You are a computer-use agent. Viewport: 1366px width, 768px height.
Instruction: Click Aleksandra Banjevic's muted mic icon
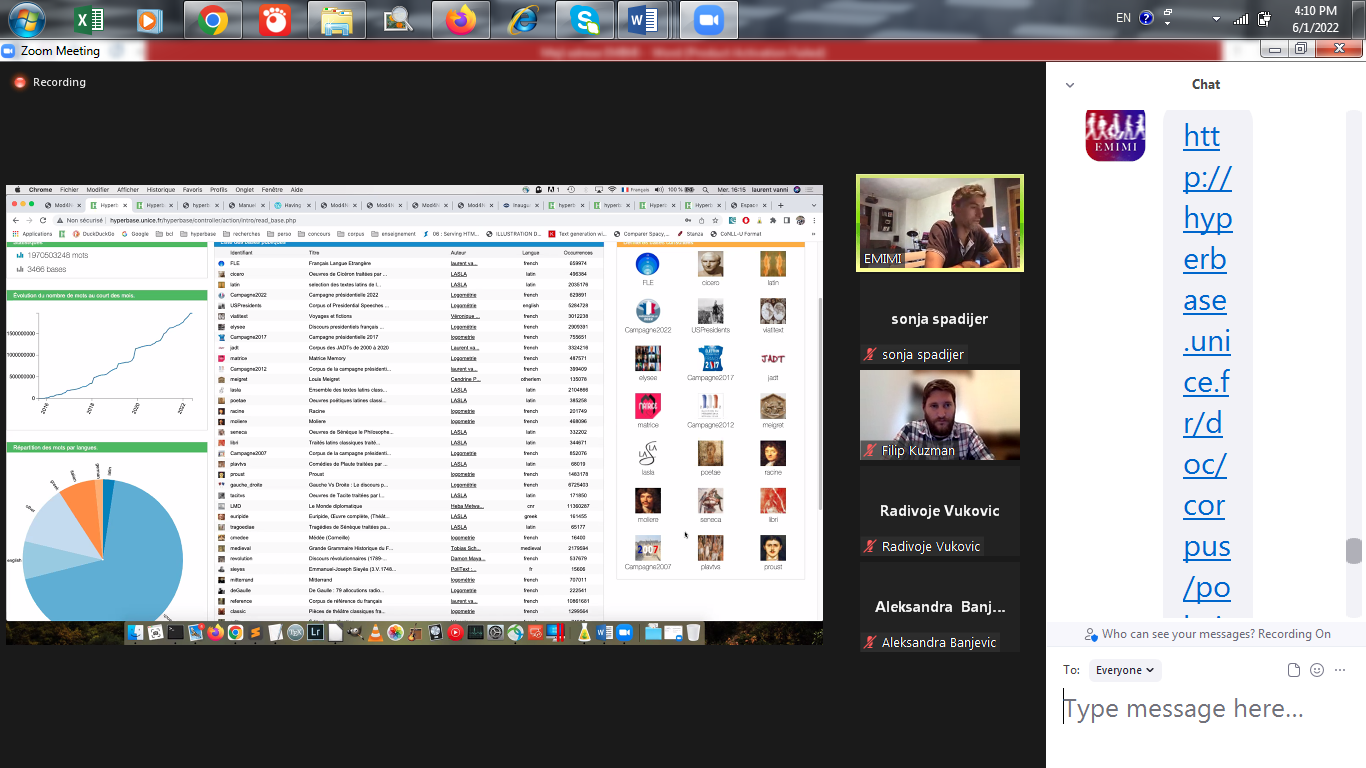[871, 643]
